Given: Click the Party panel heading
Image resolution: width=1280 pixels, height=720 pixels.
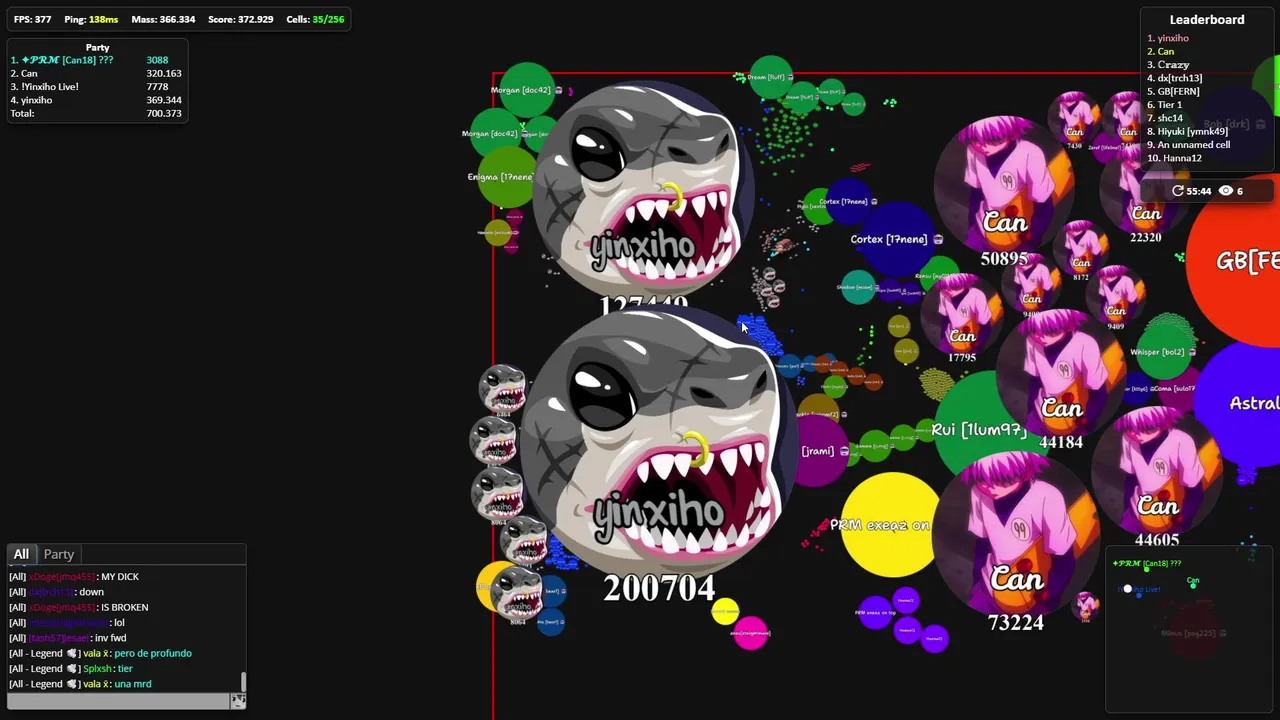Looking at the screenshot, I should [98, 47].
